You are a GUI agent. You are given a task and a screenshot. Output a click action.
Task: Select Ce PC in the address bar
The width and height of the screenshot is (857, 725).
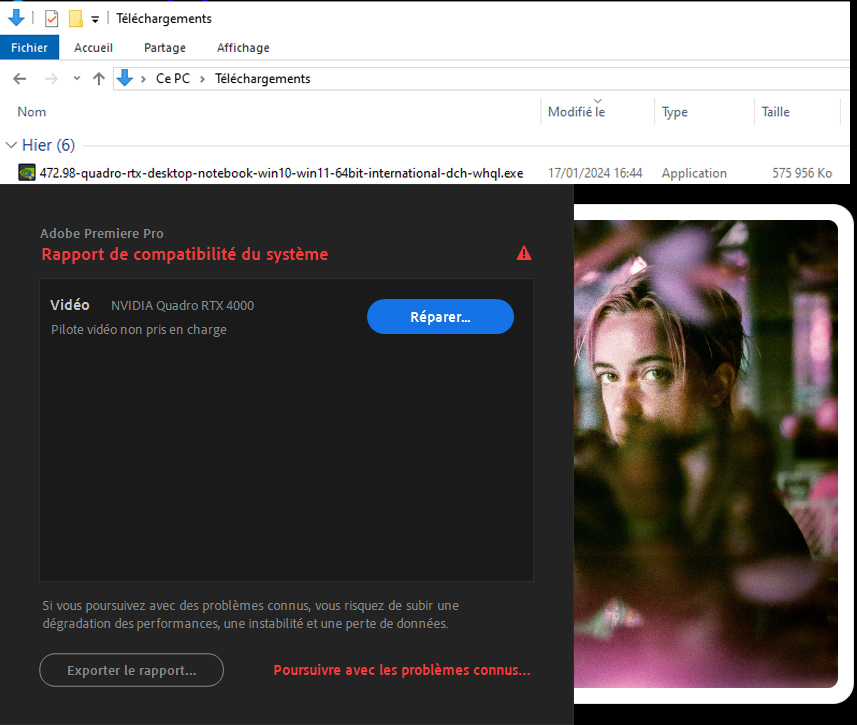[173, 79]
